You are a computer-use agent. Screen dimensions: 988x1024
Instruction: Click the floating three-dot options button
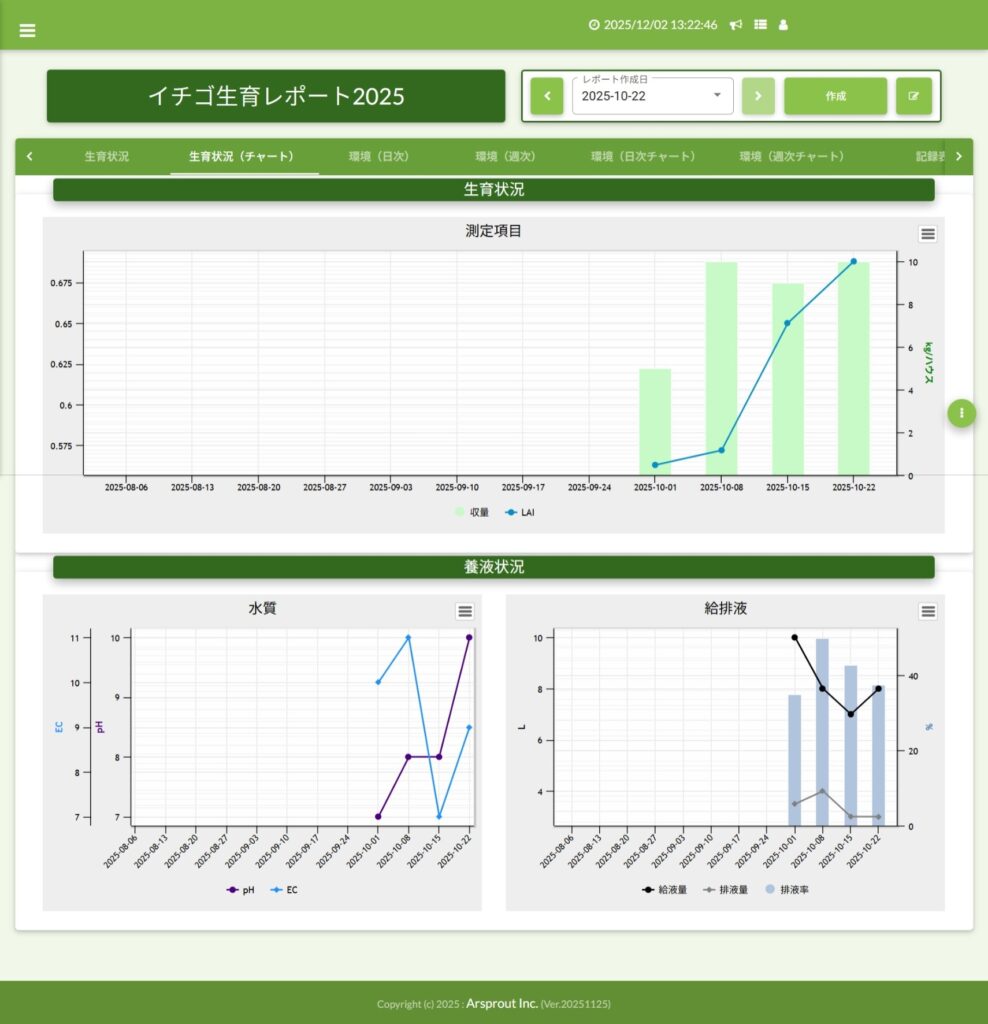[x=961, y=412]
